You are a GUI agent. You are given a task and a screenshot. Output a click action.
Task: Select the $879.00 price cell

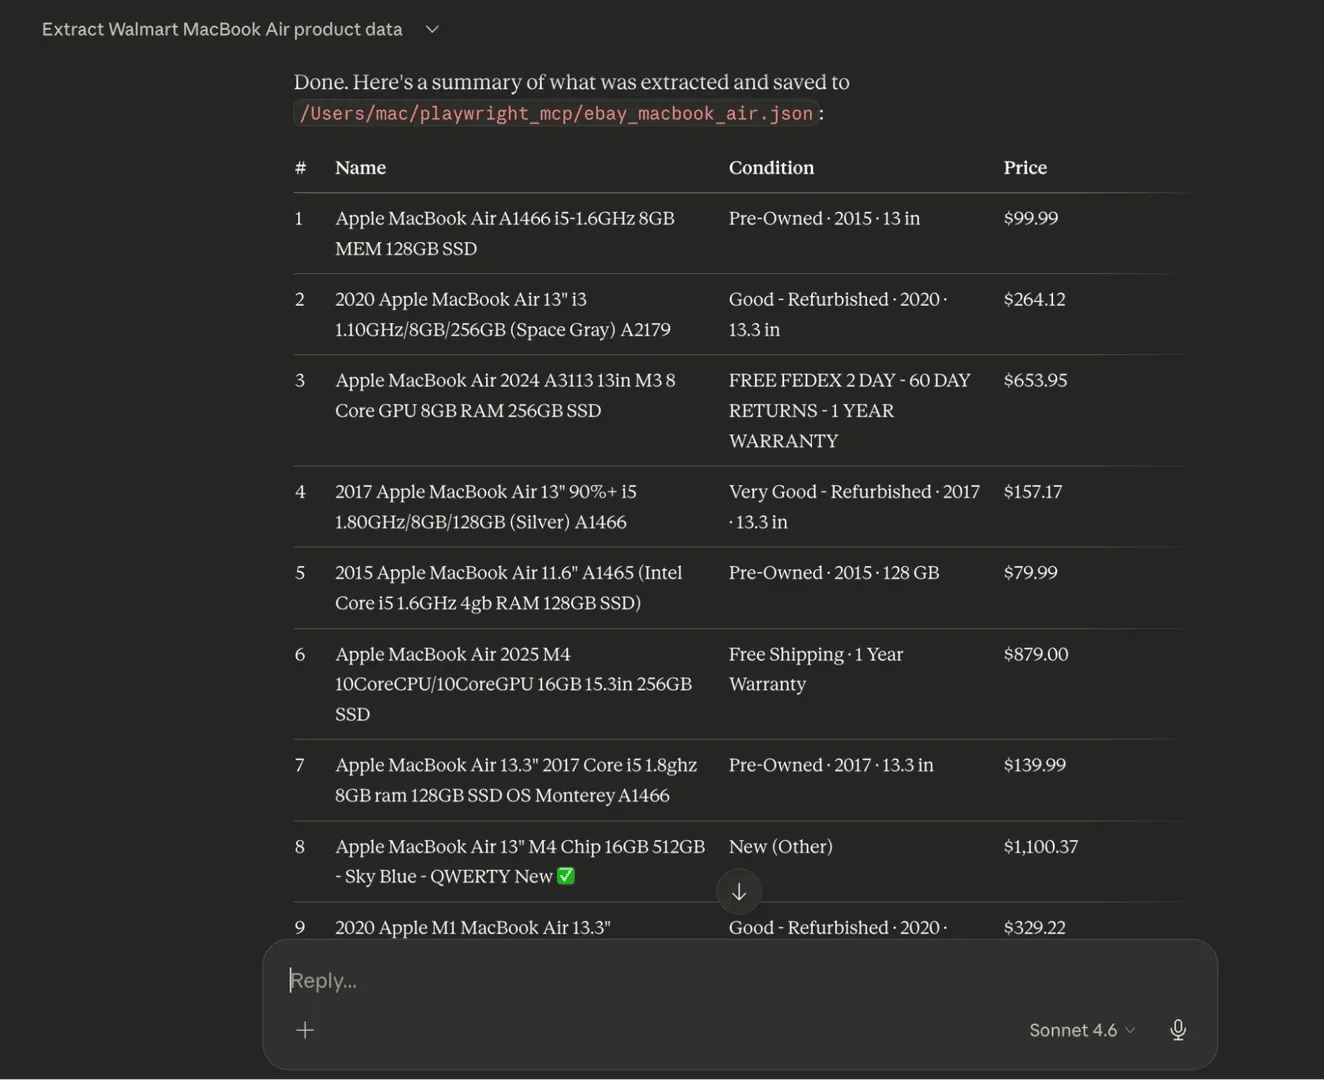tap(1035, 654)
